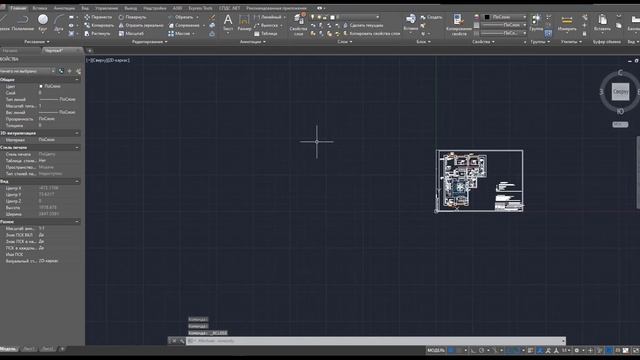Click the black color swatch in Properties
640x360 pixels.
[487, 17]
